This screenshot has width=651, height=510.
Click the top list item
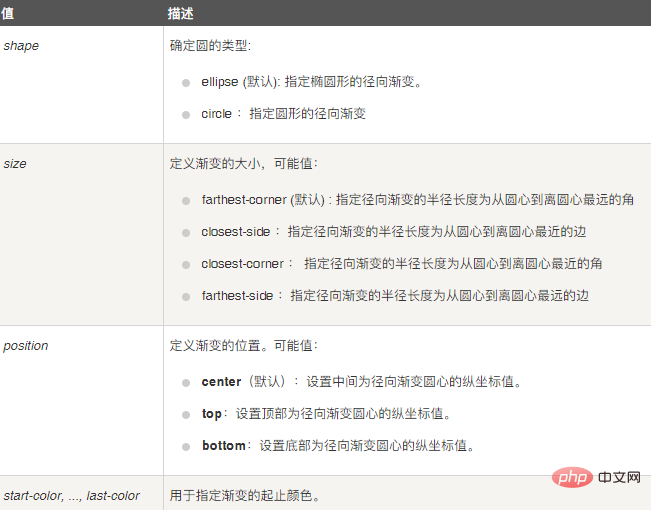point(326,414)
